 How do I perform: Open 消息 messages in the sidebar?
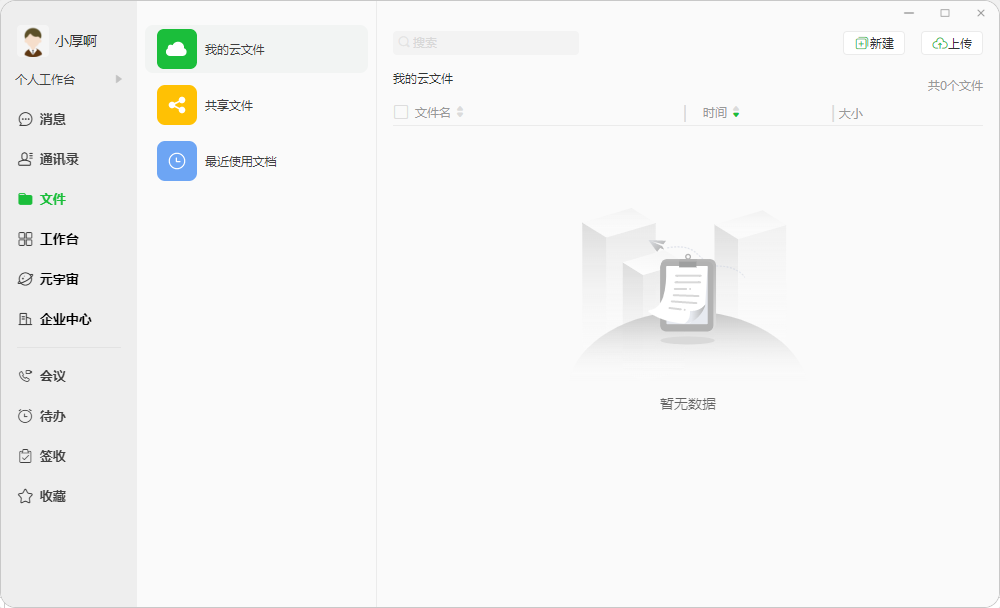point(42,119)
